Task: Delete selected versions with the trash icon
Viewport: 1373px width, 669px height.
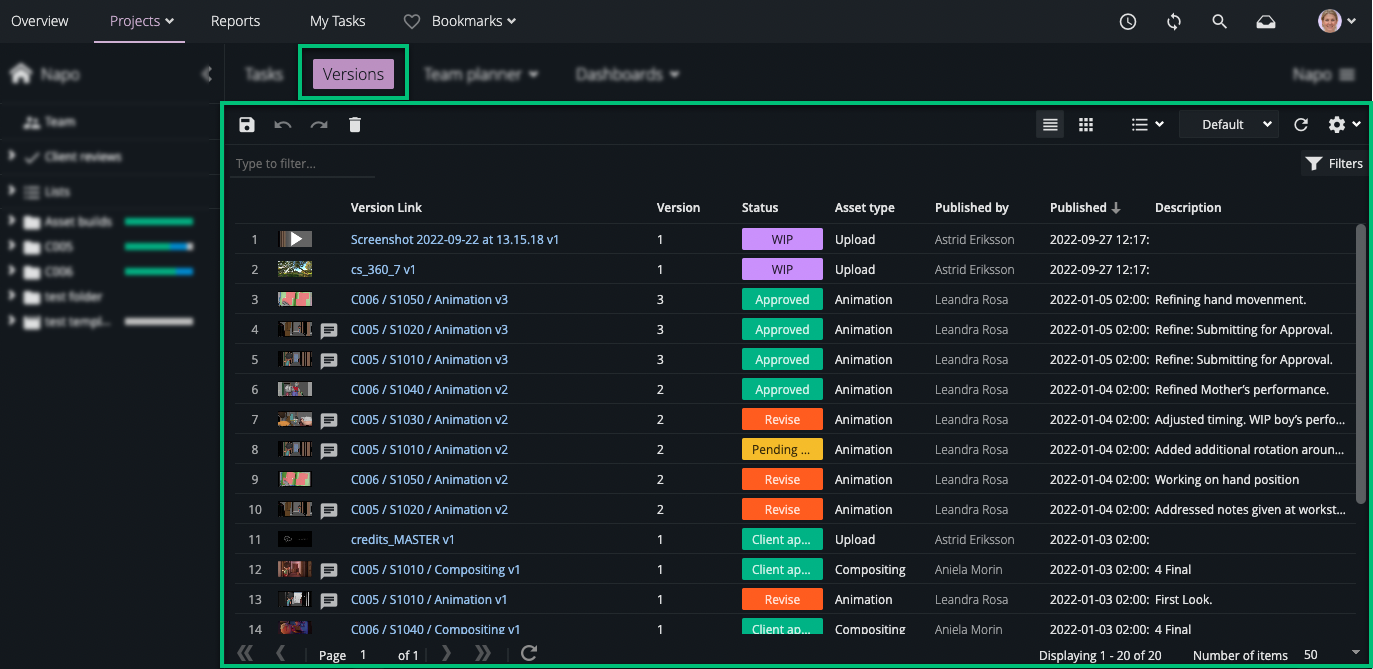Action: point(355,124)
